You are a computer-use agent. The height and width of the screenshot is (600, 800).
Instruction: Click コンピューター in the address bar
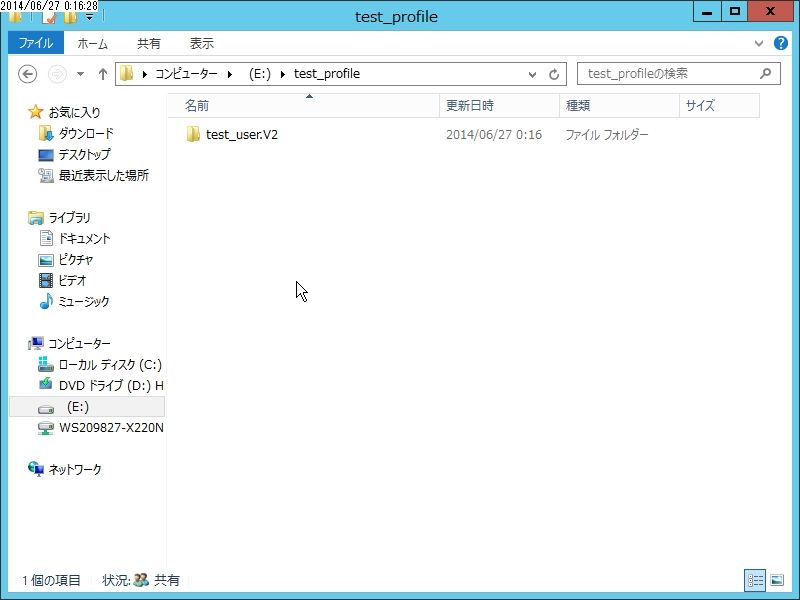point(186,74)
